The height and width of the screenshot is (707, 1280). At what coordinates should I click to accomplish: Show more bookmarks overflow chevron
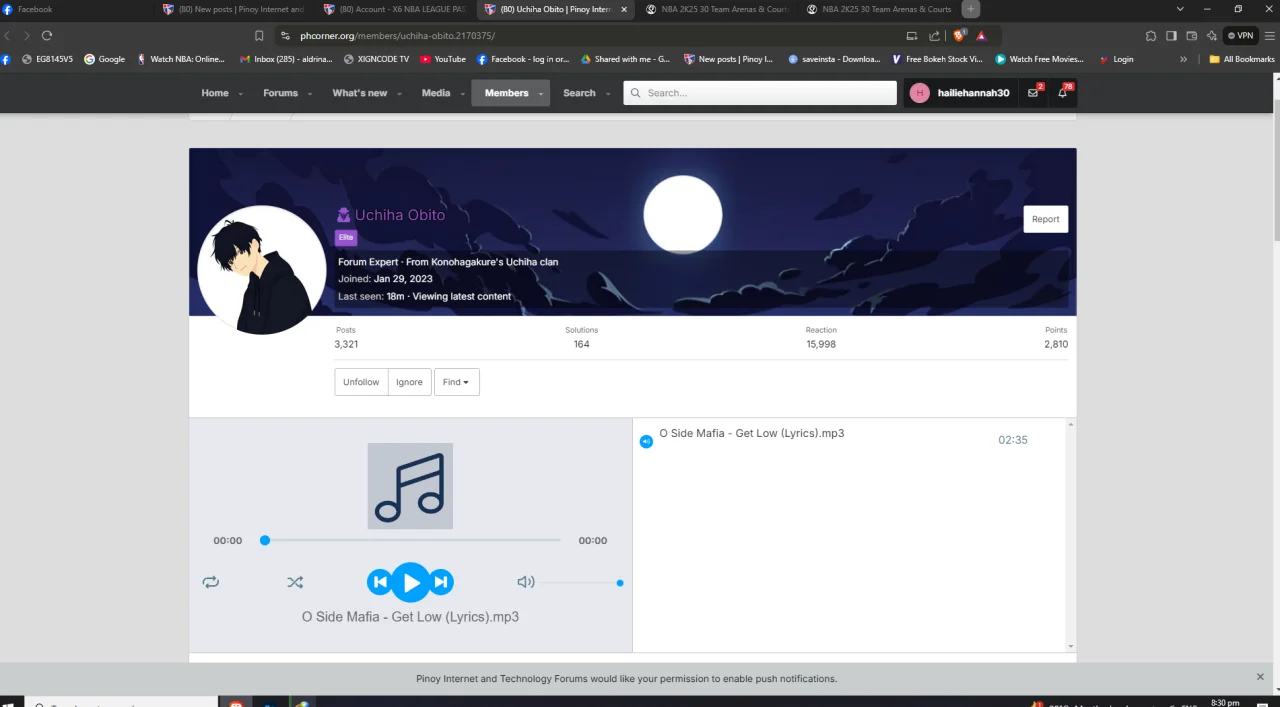pos(1184,59)
